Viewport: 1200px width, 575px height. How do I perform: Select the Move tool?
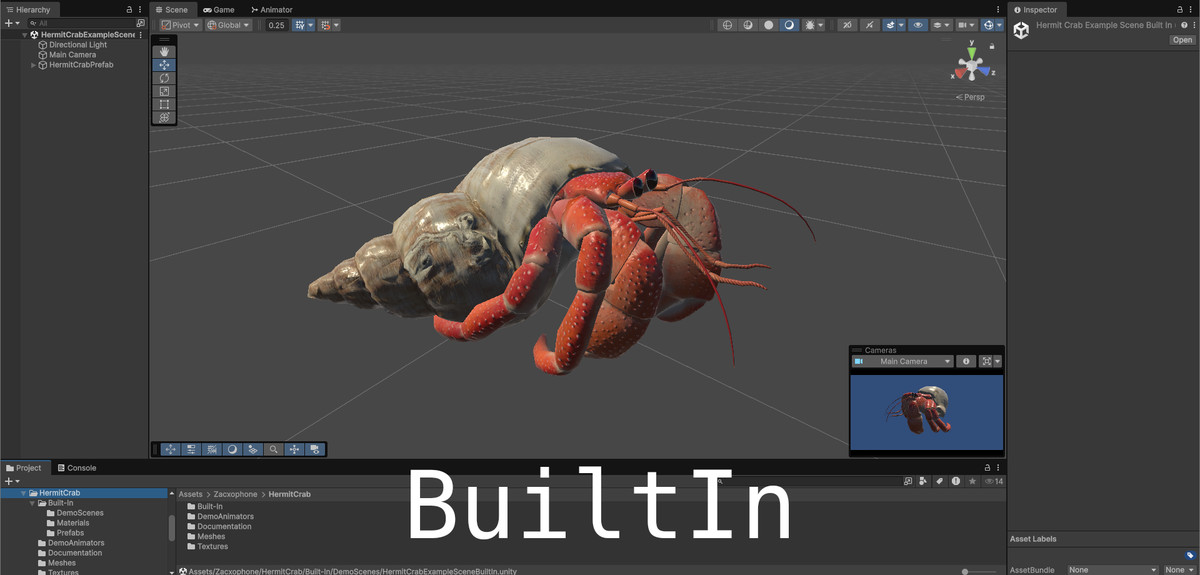[x=164, y=65]
